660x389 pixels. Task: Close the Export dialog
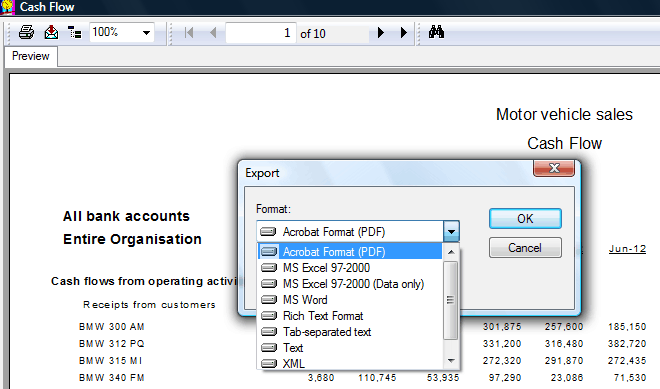pos(554,168)
